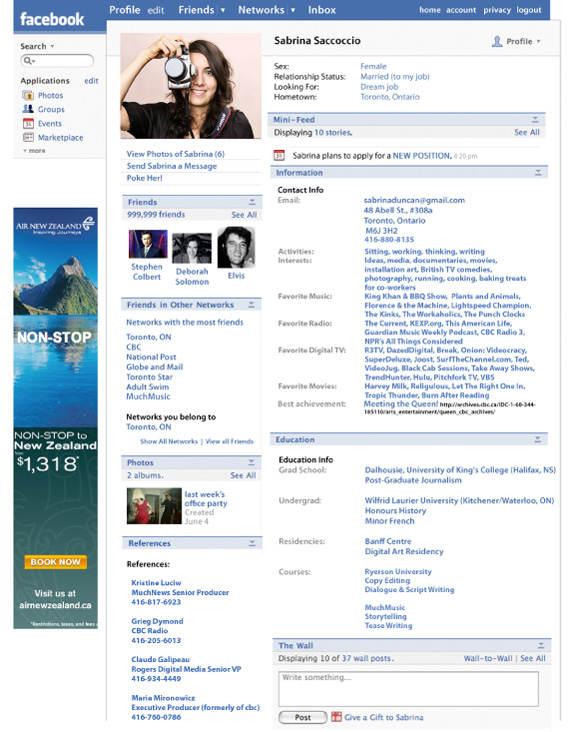Screen dimensions: 575x732
Task: Click the facebook logo
Action: point(52,19)
